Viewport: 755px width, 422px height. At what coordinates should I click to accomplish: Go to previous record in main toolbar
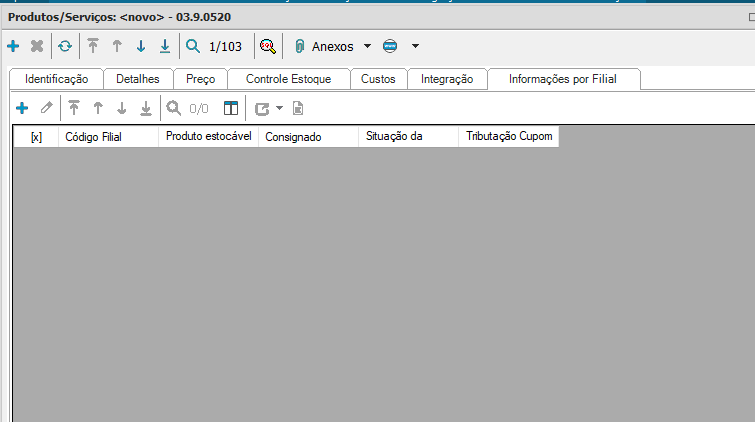pyautogui.click(x=117, y=46)
